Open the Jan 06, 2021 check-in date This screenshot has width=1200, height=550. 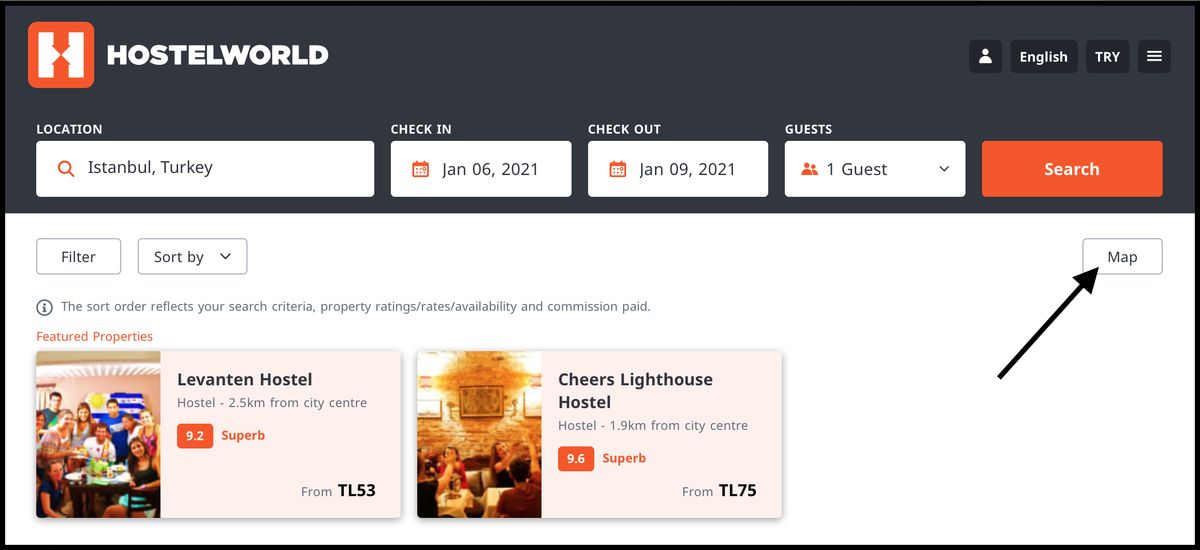click(490, 169)
